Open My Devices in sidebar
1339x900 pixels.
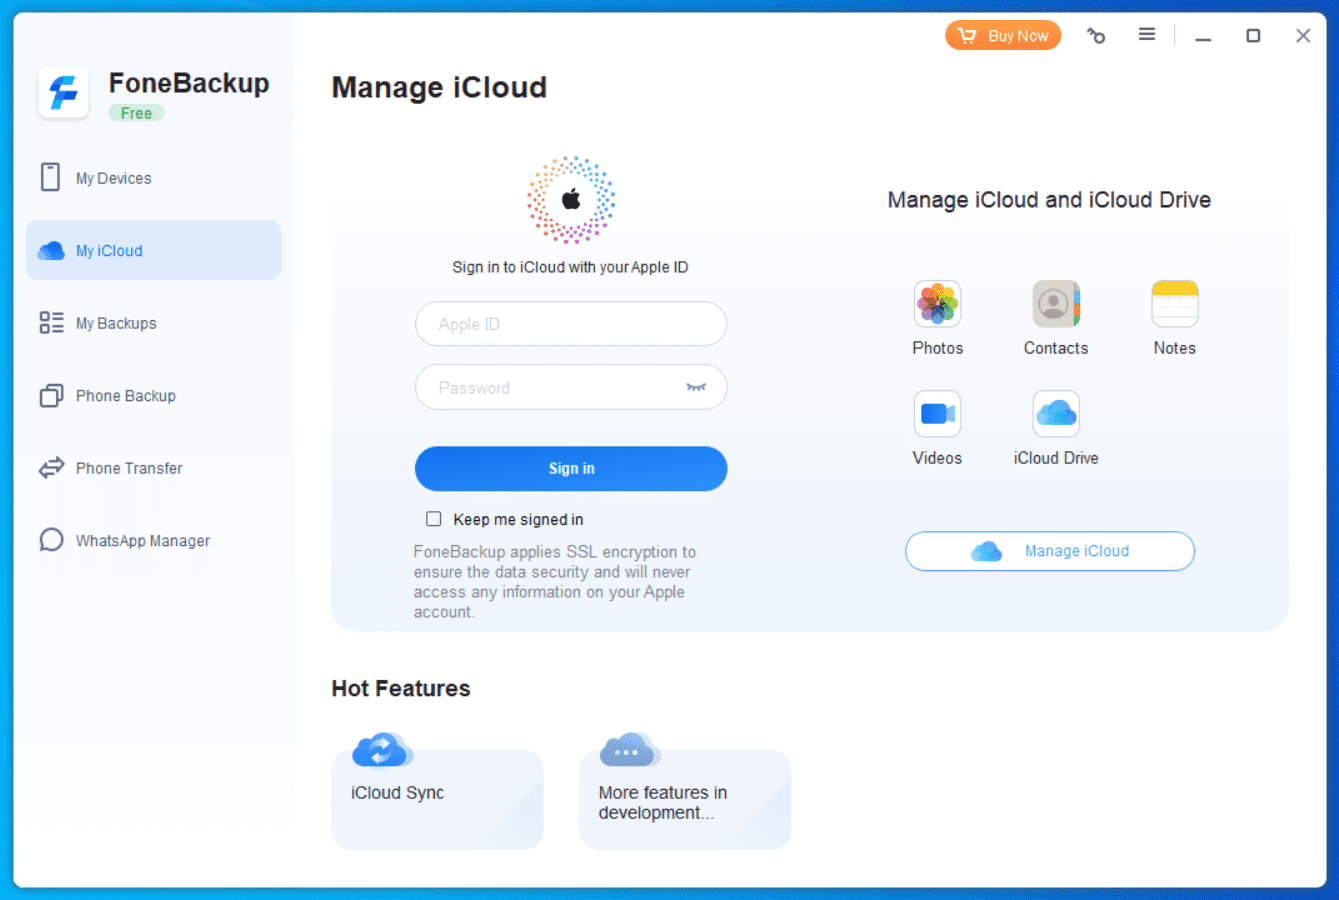click(x=154, y=178)
